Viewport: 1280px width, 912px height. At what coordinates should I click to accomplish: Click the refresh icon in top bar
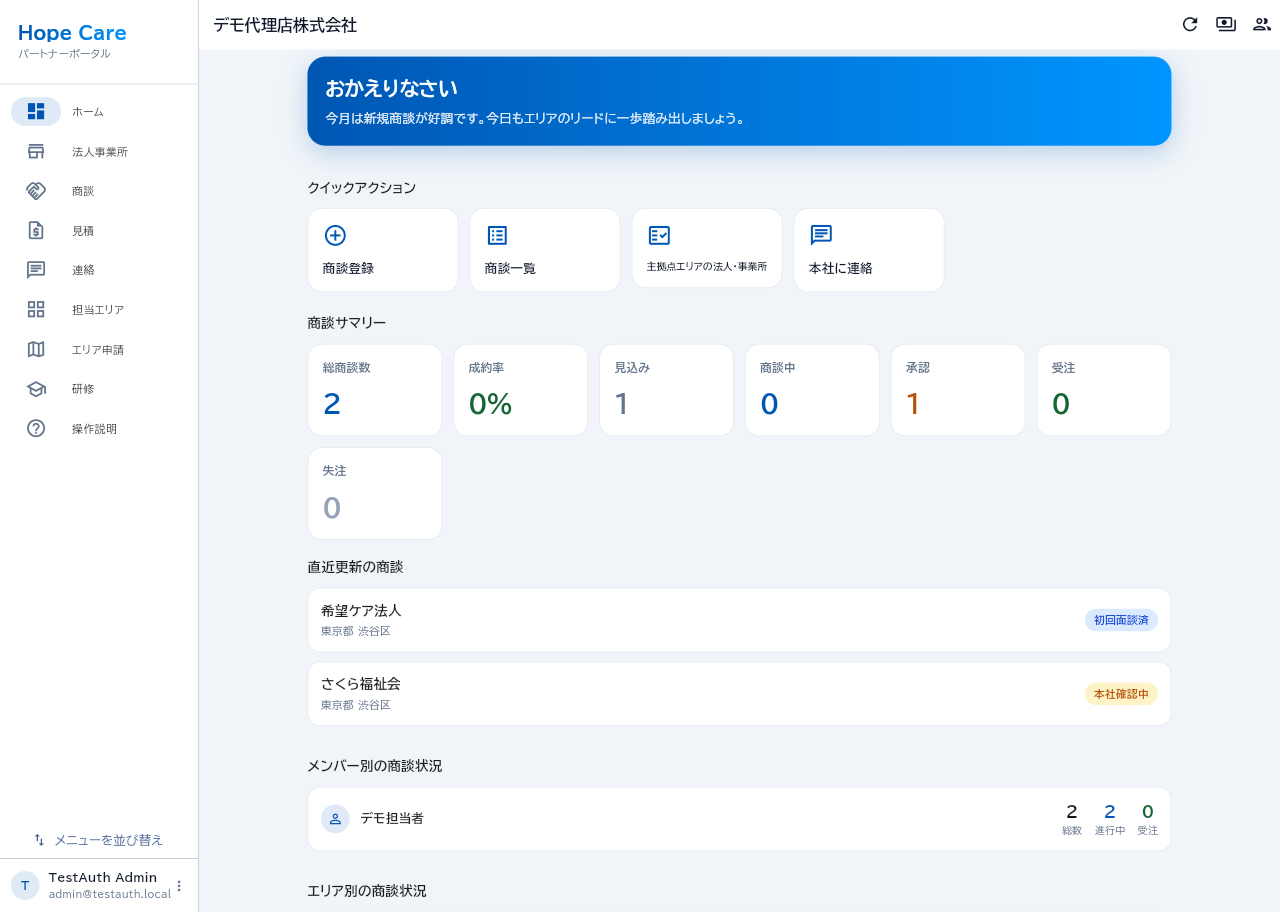coord(1190,24)
